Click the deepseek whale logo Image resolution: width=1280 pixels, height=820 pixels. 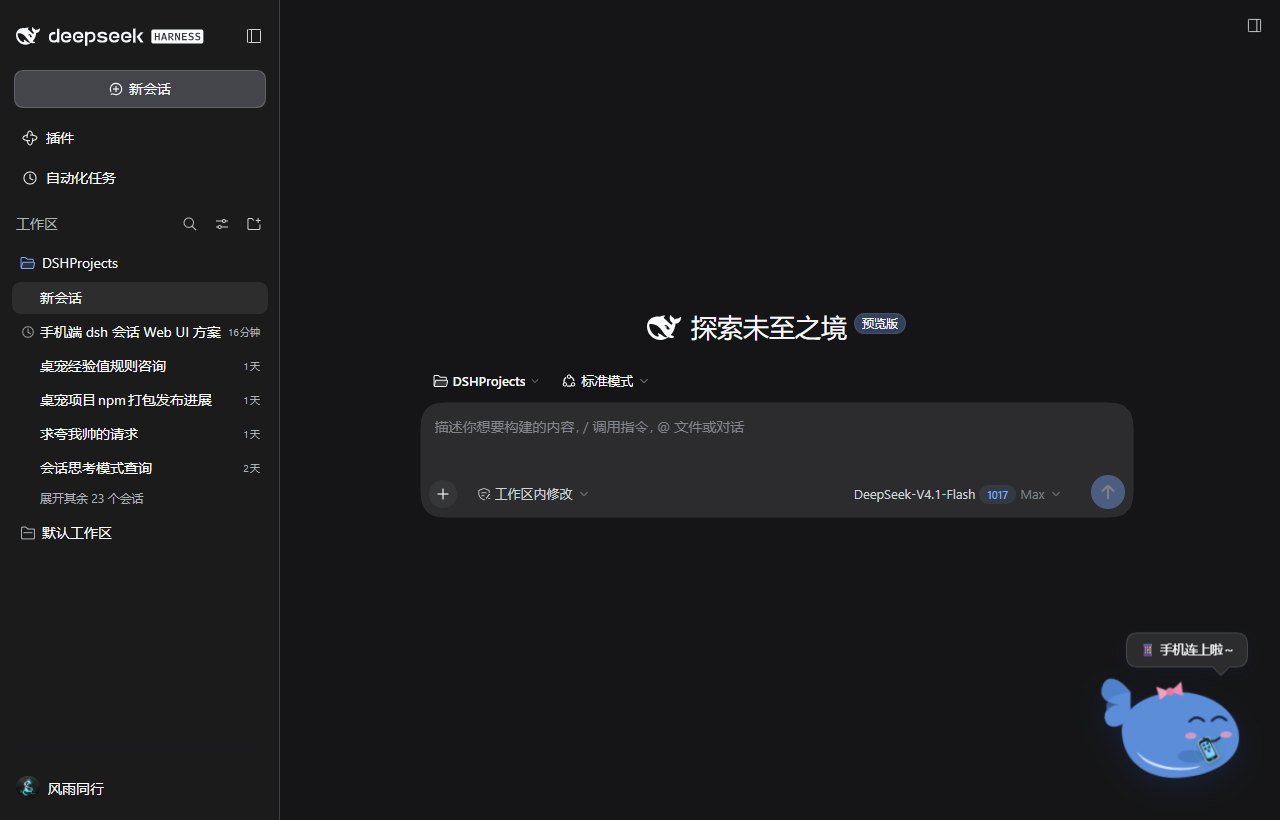click(28, 36)
